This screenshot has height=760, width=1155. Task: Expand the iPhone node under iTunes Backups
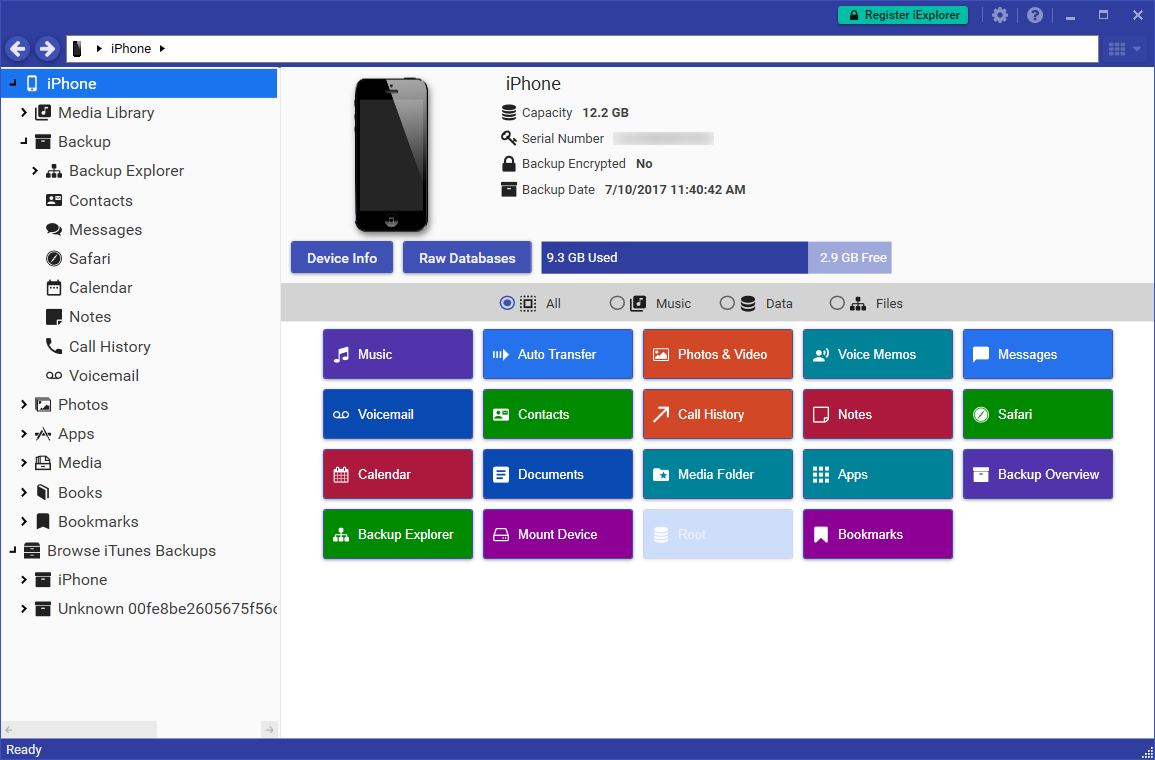(x=24, y=580)
